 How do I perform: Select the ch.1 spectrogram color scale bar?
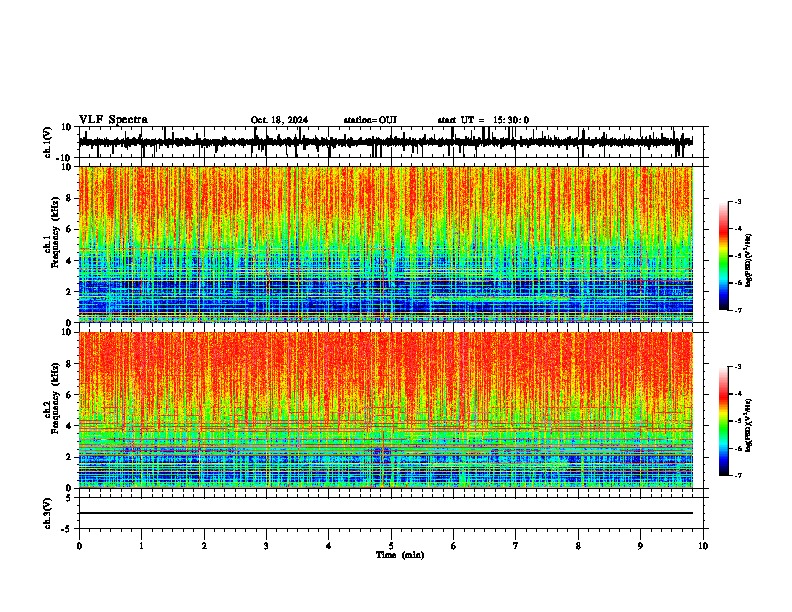[723, 256]
